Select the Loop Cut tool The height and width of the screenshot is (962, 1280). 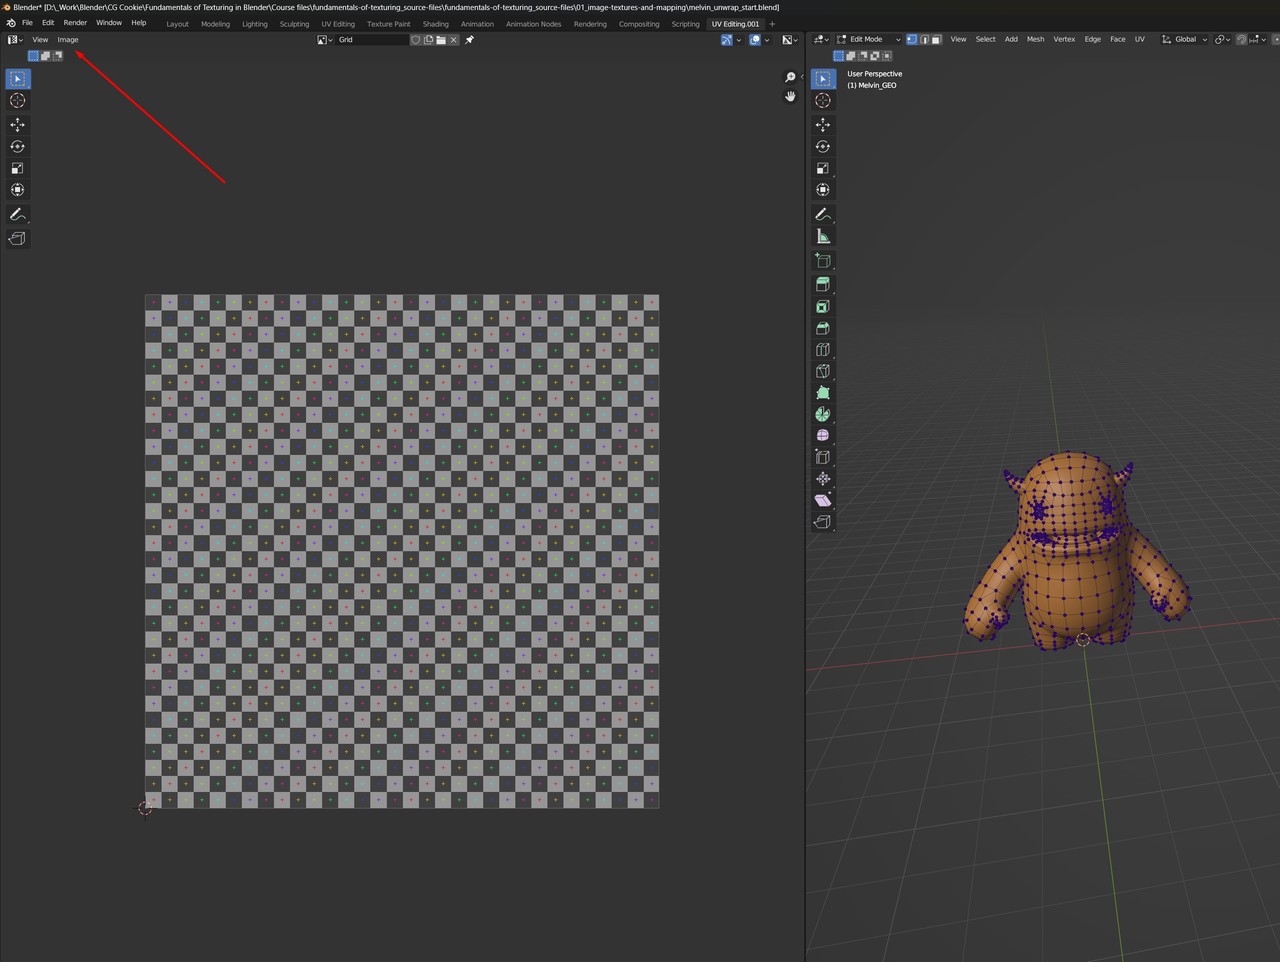pyautogui.click(x=823, y=350)
